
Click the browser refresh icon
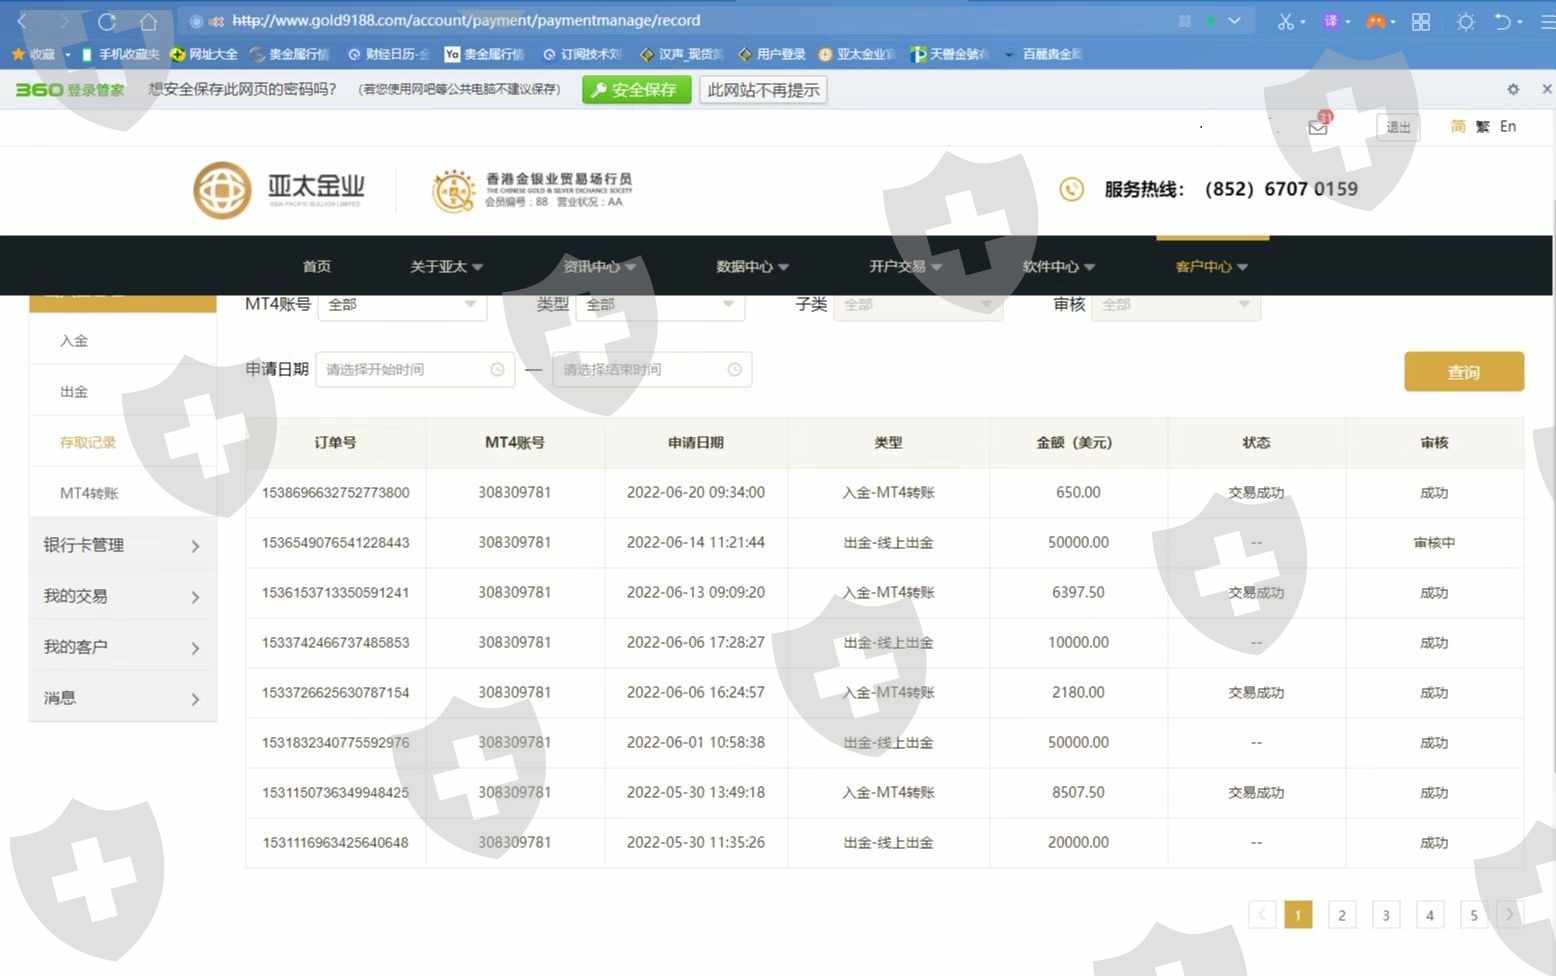coord(107,21)
